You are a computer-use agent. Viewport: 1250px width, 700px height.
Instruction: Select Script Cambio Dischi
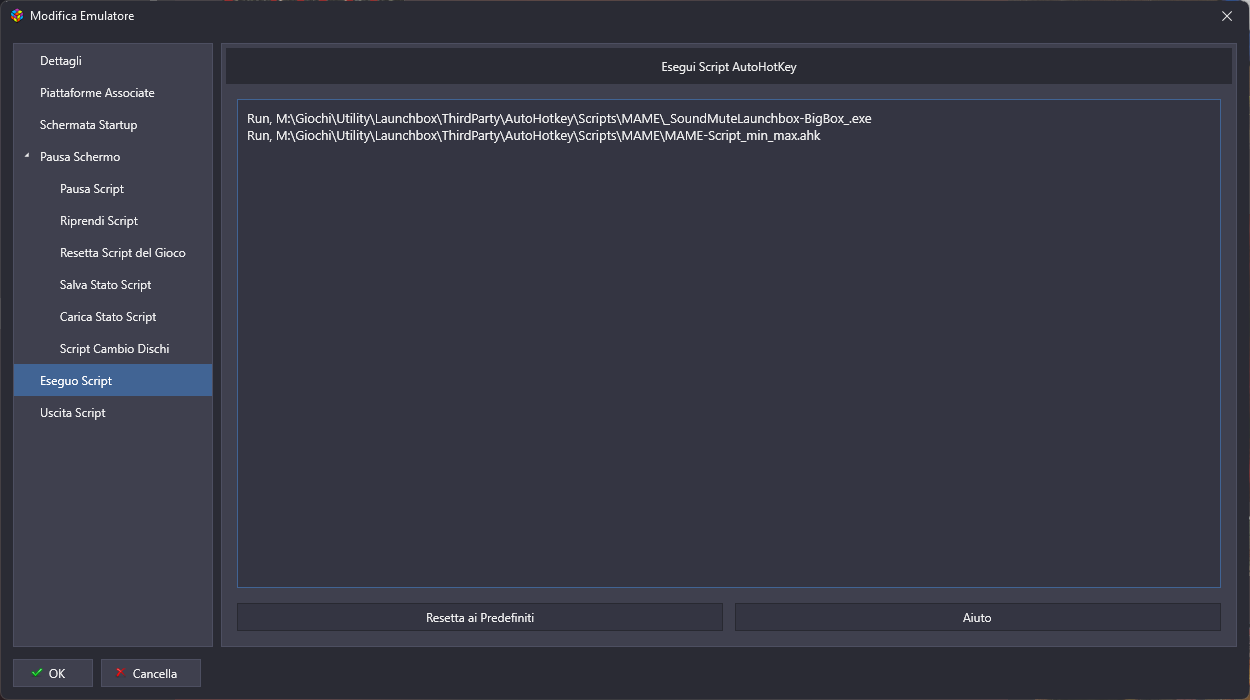tap(112, 349)
